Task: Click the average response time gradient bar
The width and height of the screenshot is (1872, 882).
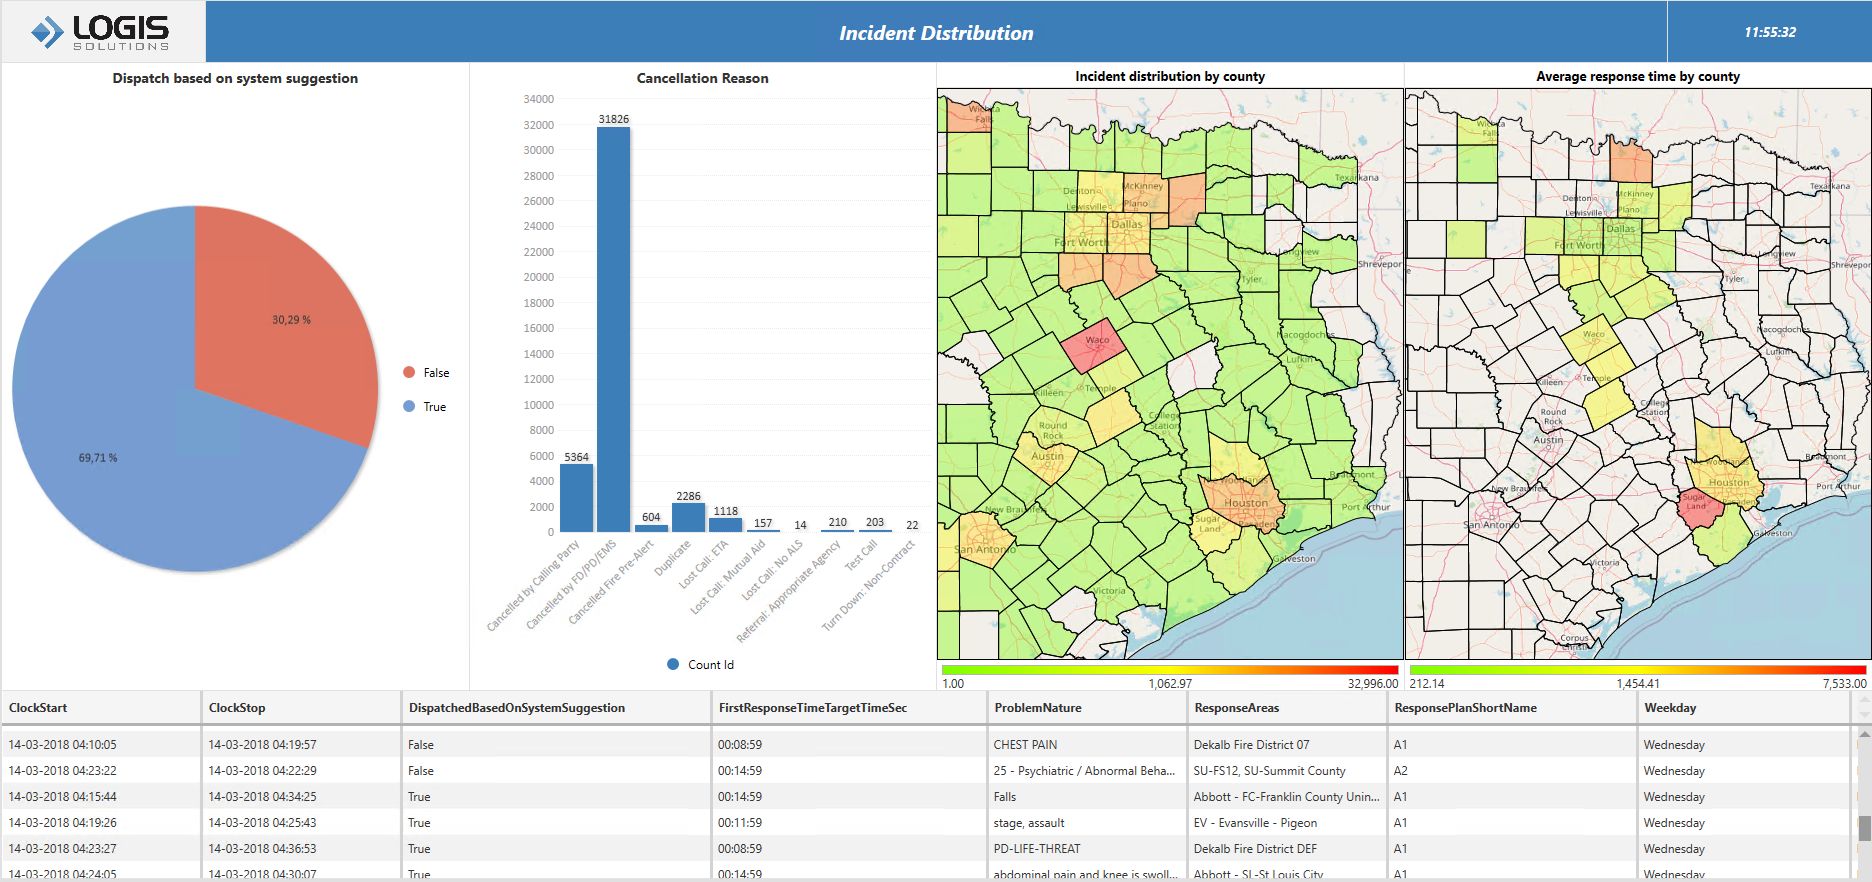Action: 1637,670
